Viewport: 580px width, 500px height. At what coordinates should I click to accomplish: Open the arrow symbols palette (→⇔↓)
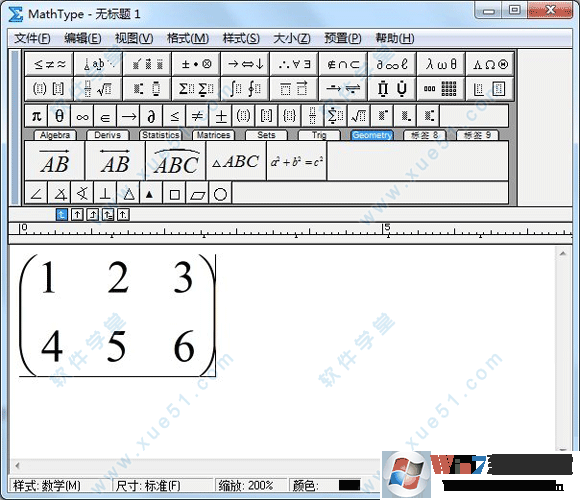click(245, 64)
